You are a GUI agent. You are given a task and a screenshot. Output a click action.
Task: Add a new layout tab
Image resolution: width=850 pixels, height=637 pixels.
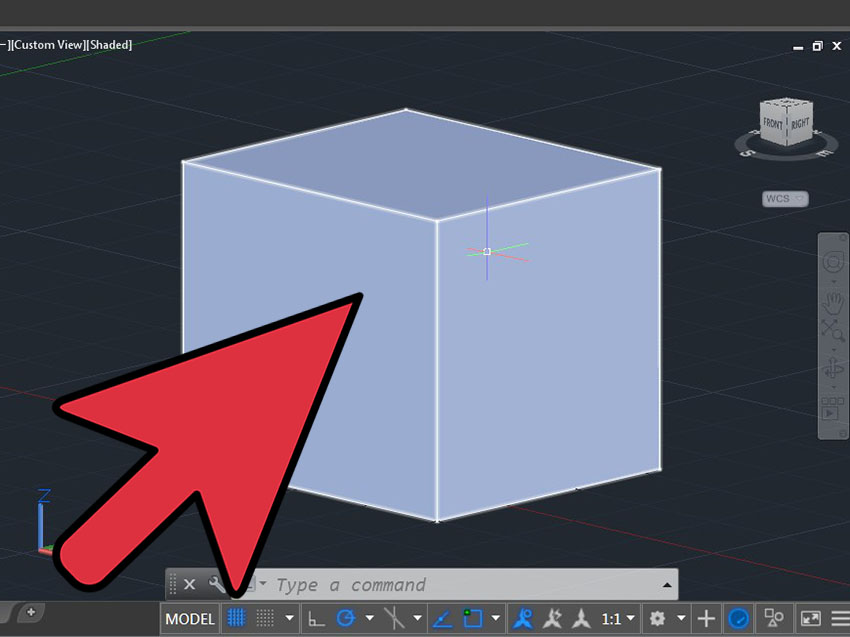(x=31, y=612)
